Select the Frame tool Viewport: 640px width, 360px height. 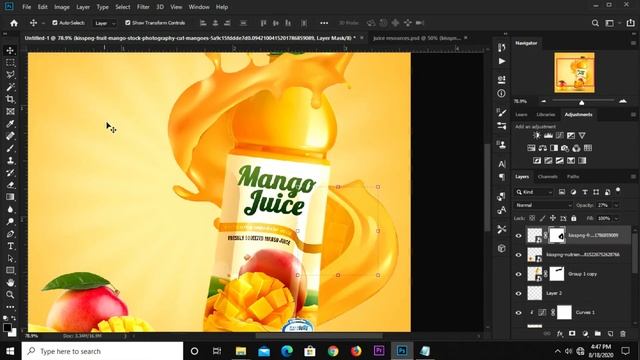(x=10, y=111)
